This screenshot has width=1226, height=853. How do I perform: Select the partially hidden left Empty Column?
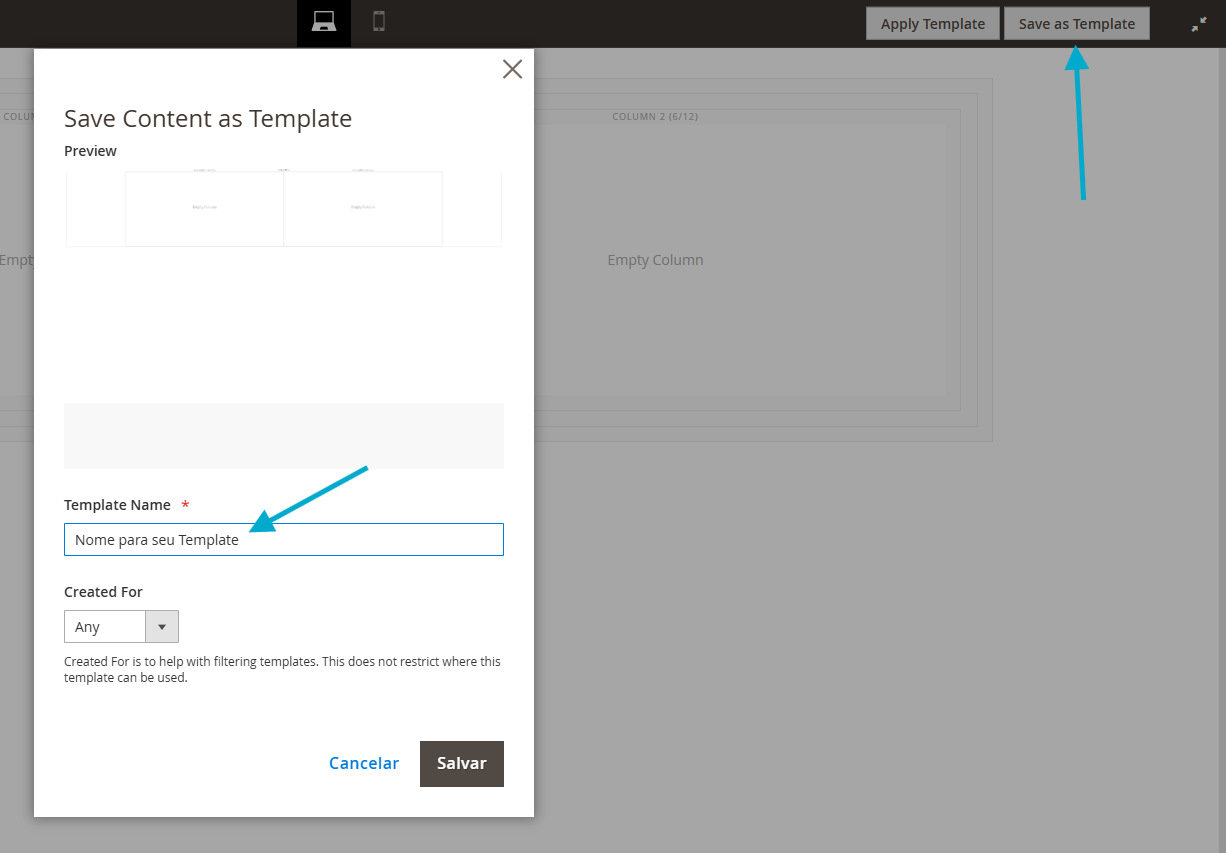pos(17,260)
